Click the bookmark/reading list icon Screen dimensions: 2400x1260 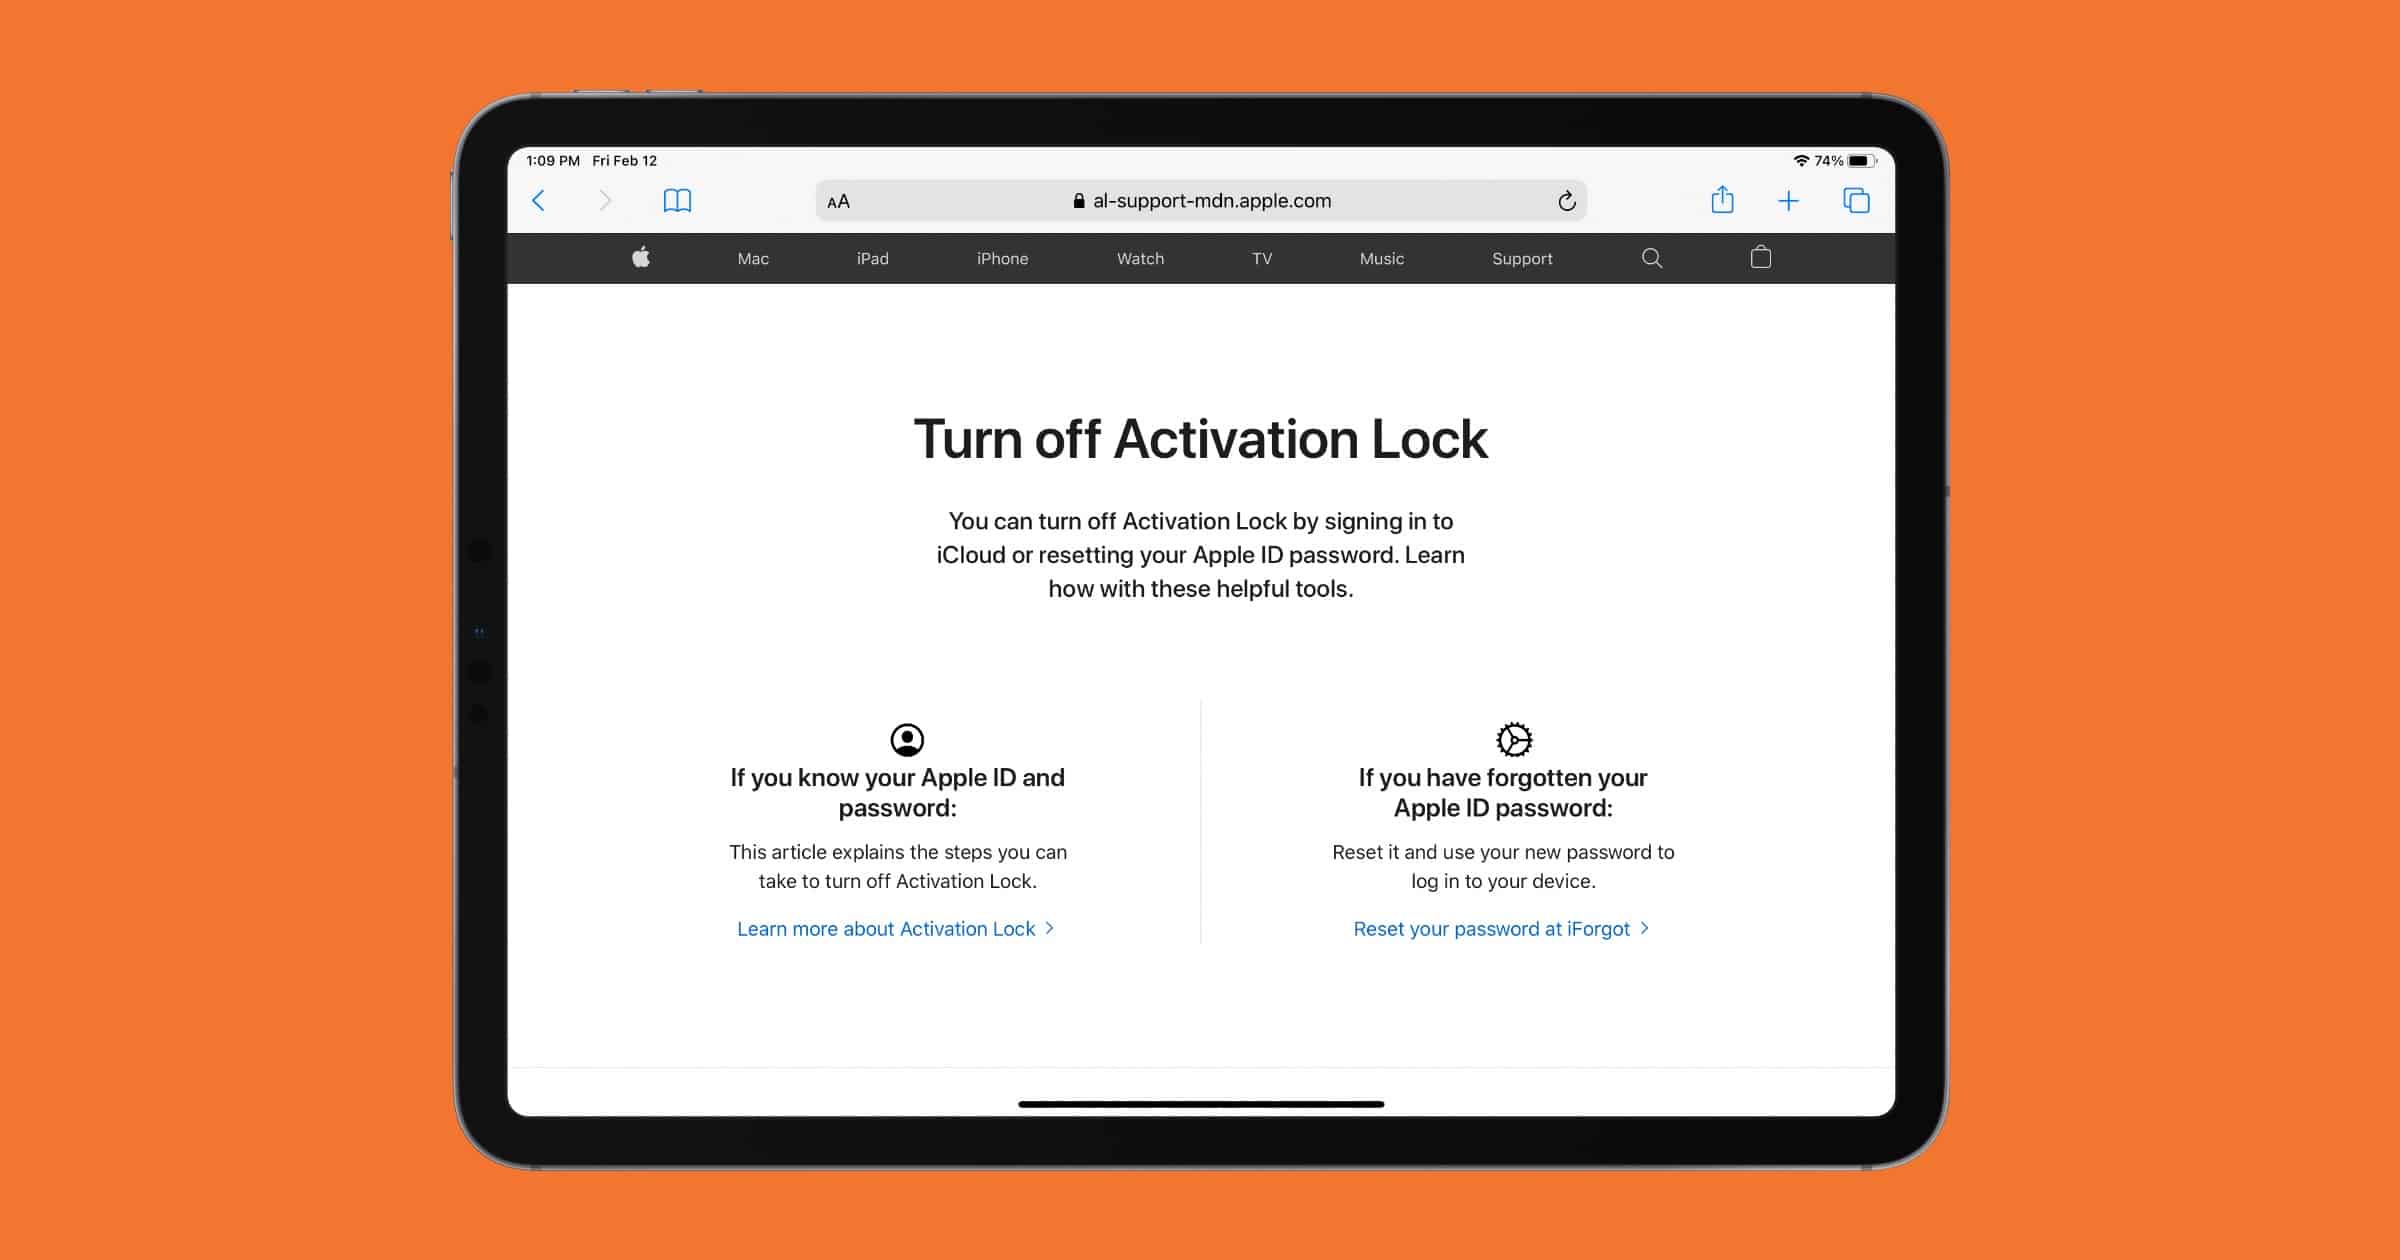(676, 198)
